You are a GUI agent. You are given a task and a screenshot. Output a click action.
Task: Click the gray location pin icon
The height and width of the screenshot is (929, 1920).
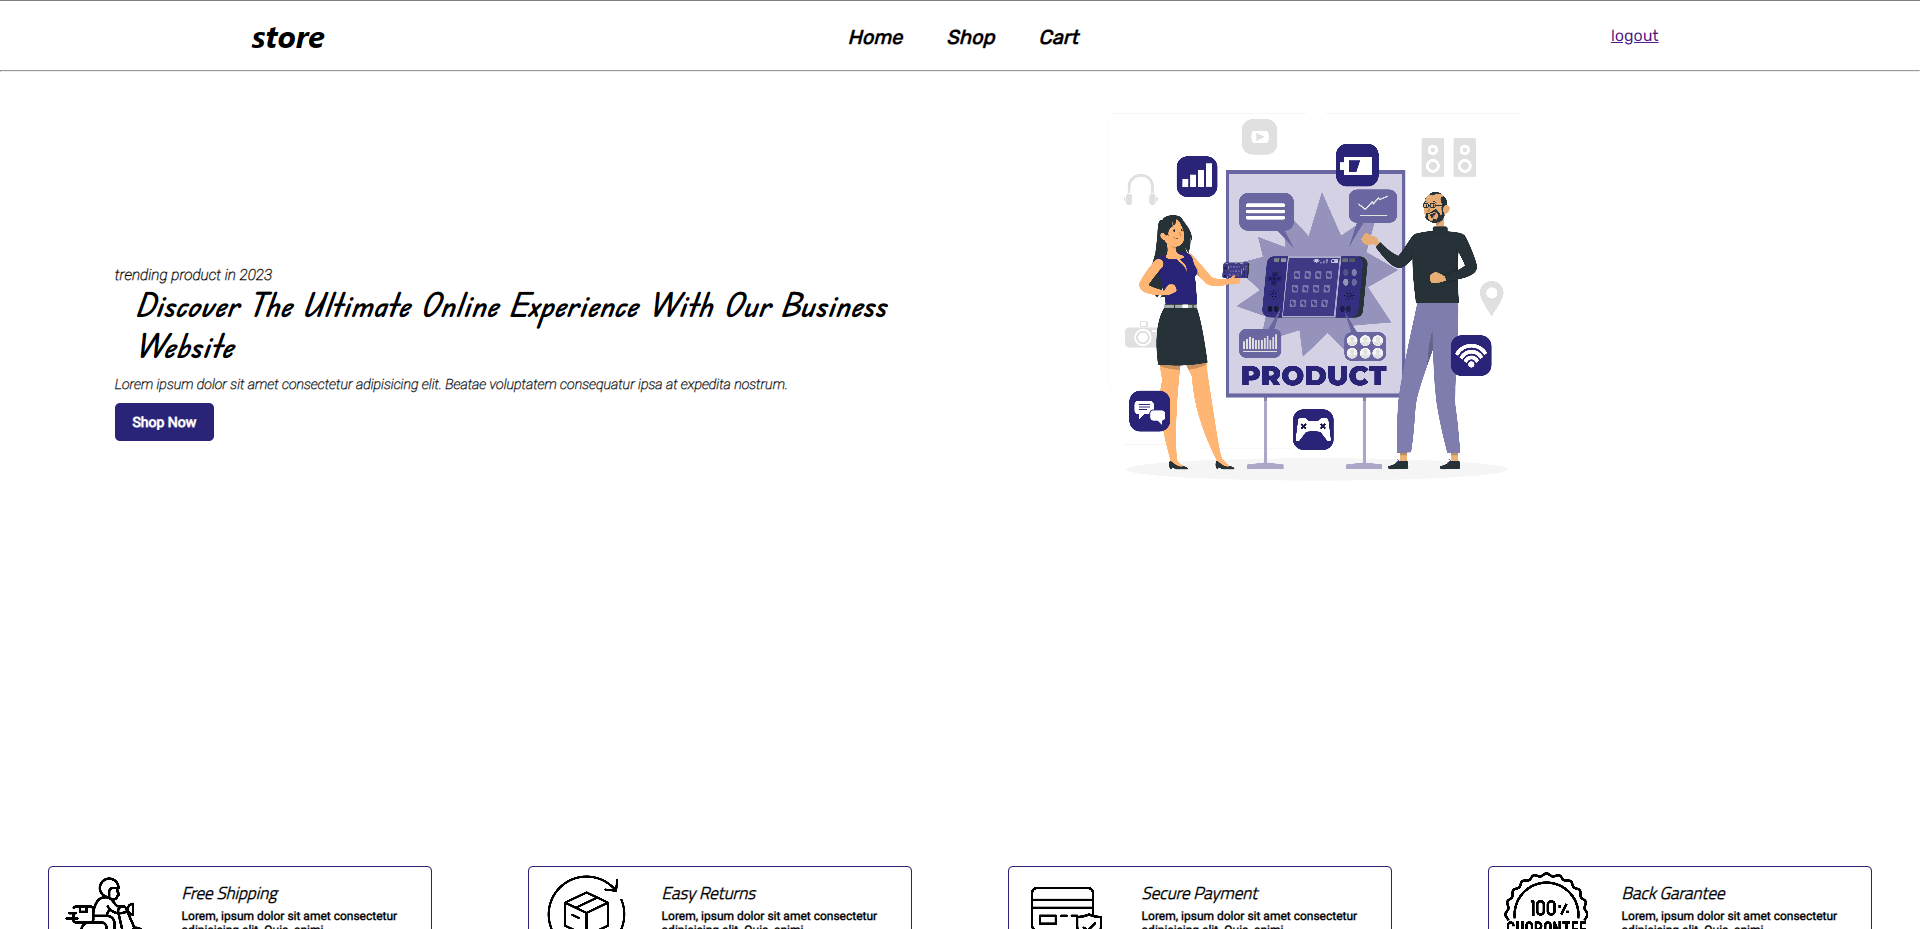[1491, 297]
